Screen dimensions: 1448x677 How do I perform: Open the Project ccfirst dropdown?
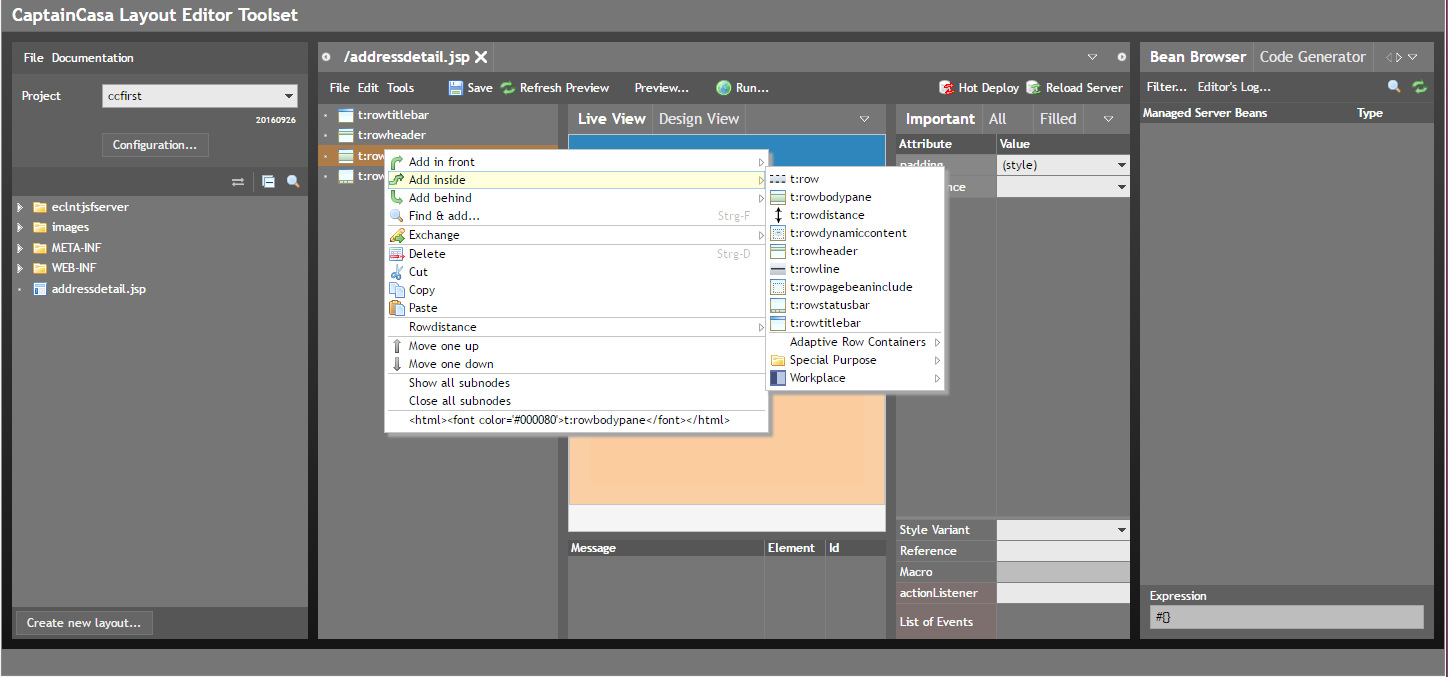(x=289, y=96)
